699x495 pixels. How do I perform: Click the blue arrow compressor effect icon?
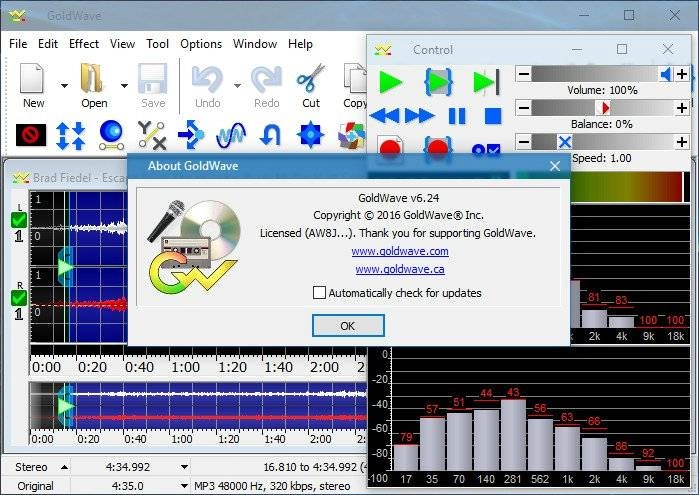point(191,134)
